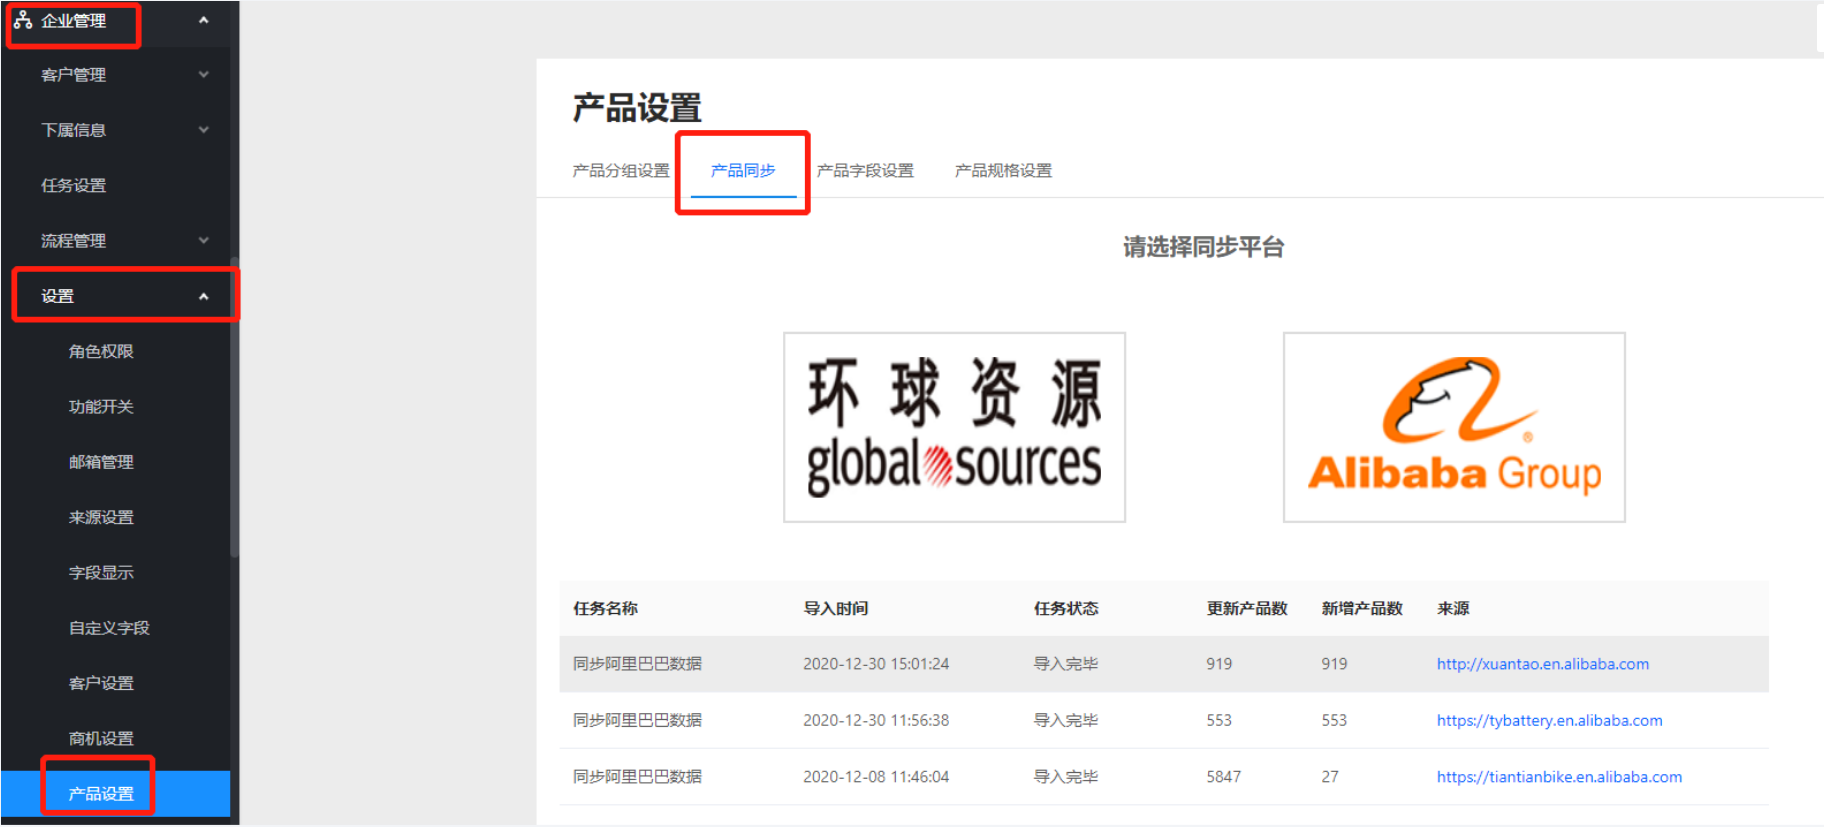Open the 下属信息 sidebar menu
Viewport: 1824px width, 827px height.
115,130
